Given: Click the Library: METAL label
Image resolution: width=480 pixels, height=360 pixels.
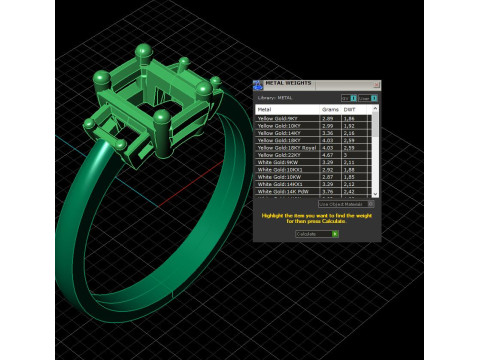Looking at the screenshot, I should pos(275,98).
